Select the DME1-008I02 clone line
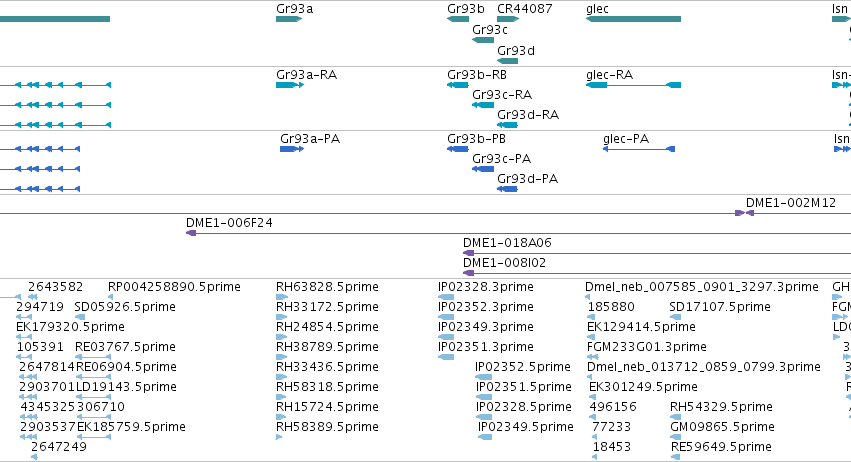 [657, 273]
